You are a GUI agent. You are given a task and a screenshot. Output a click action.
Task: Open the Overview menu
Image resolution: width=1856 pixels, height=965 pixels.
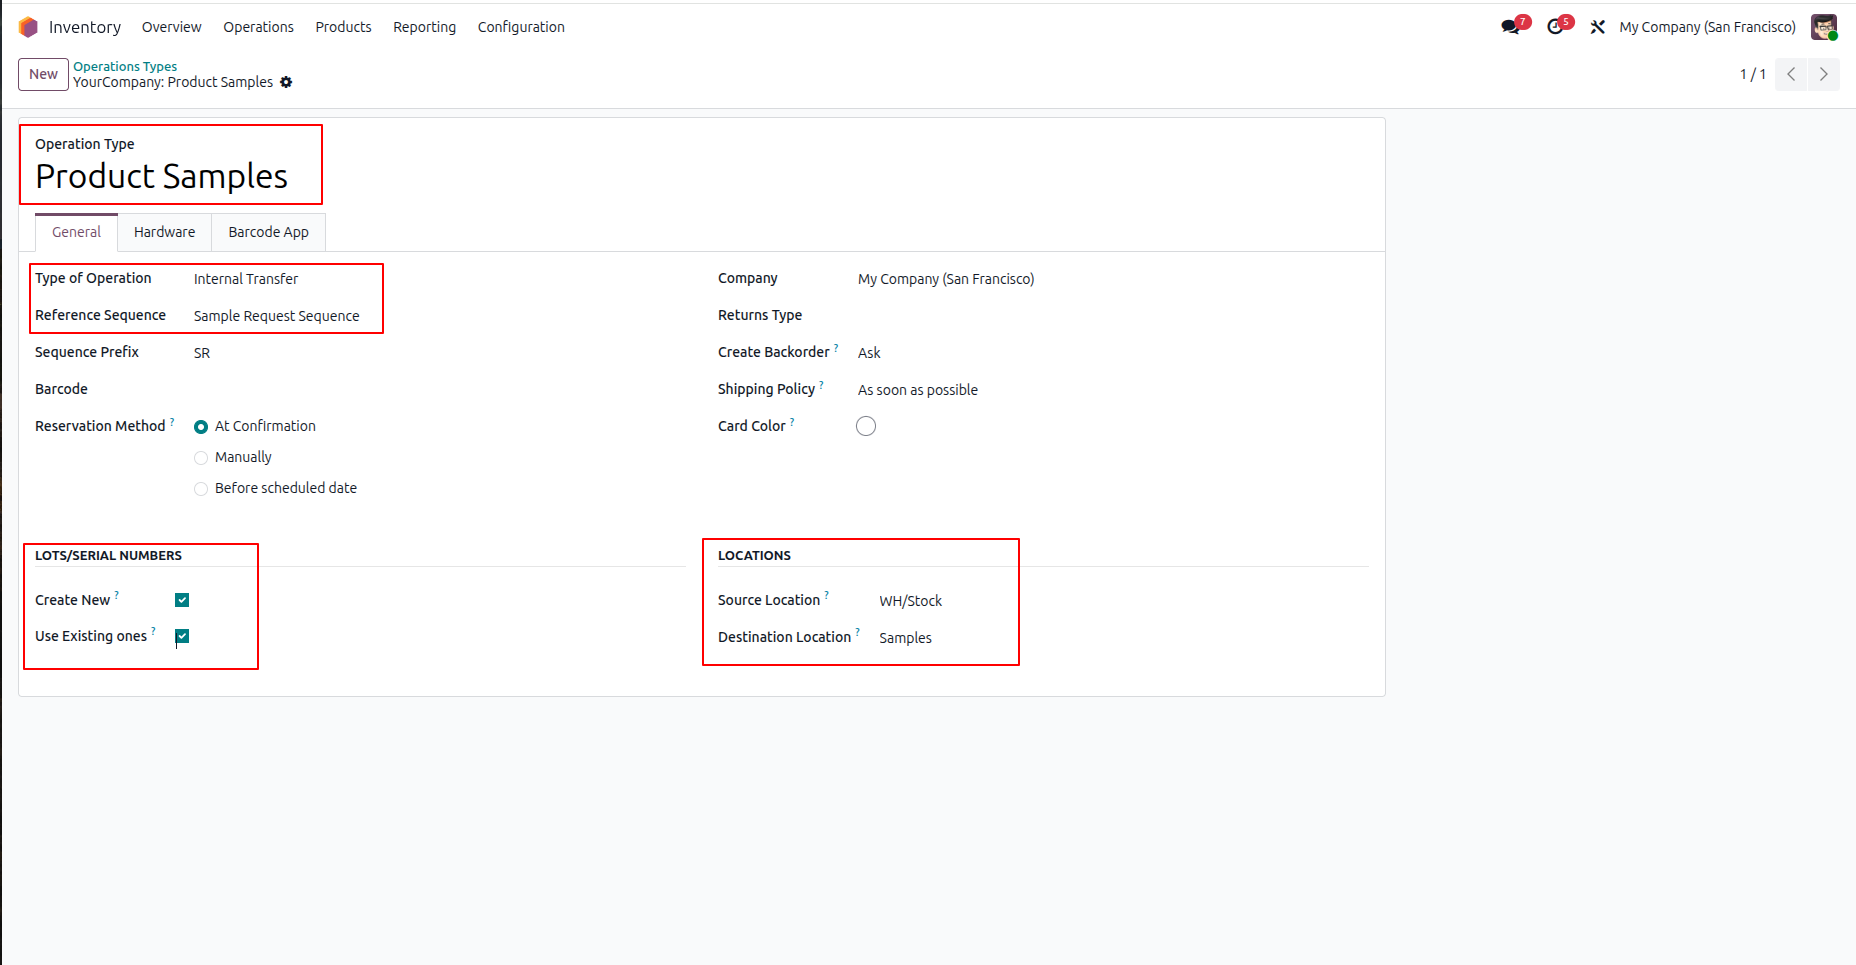[171, 27]
